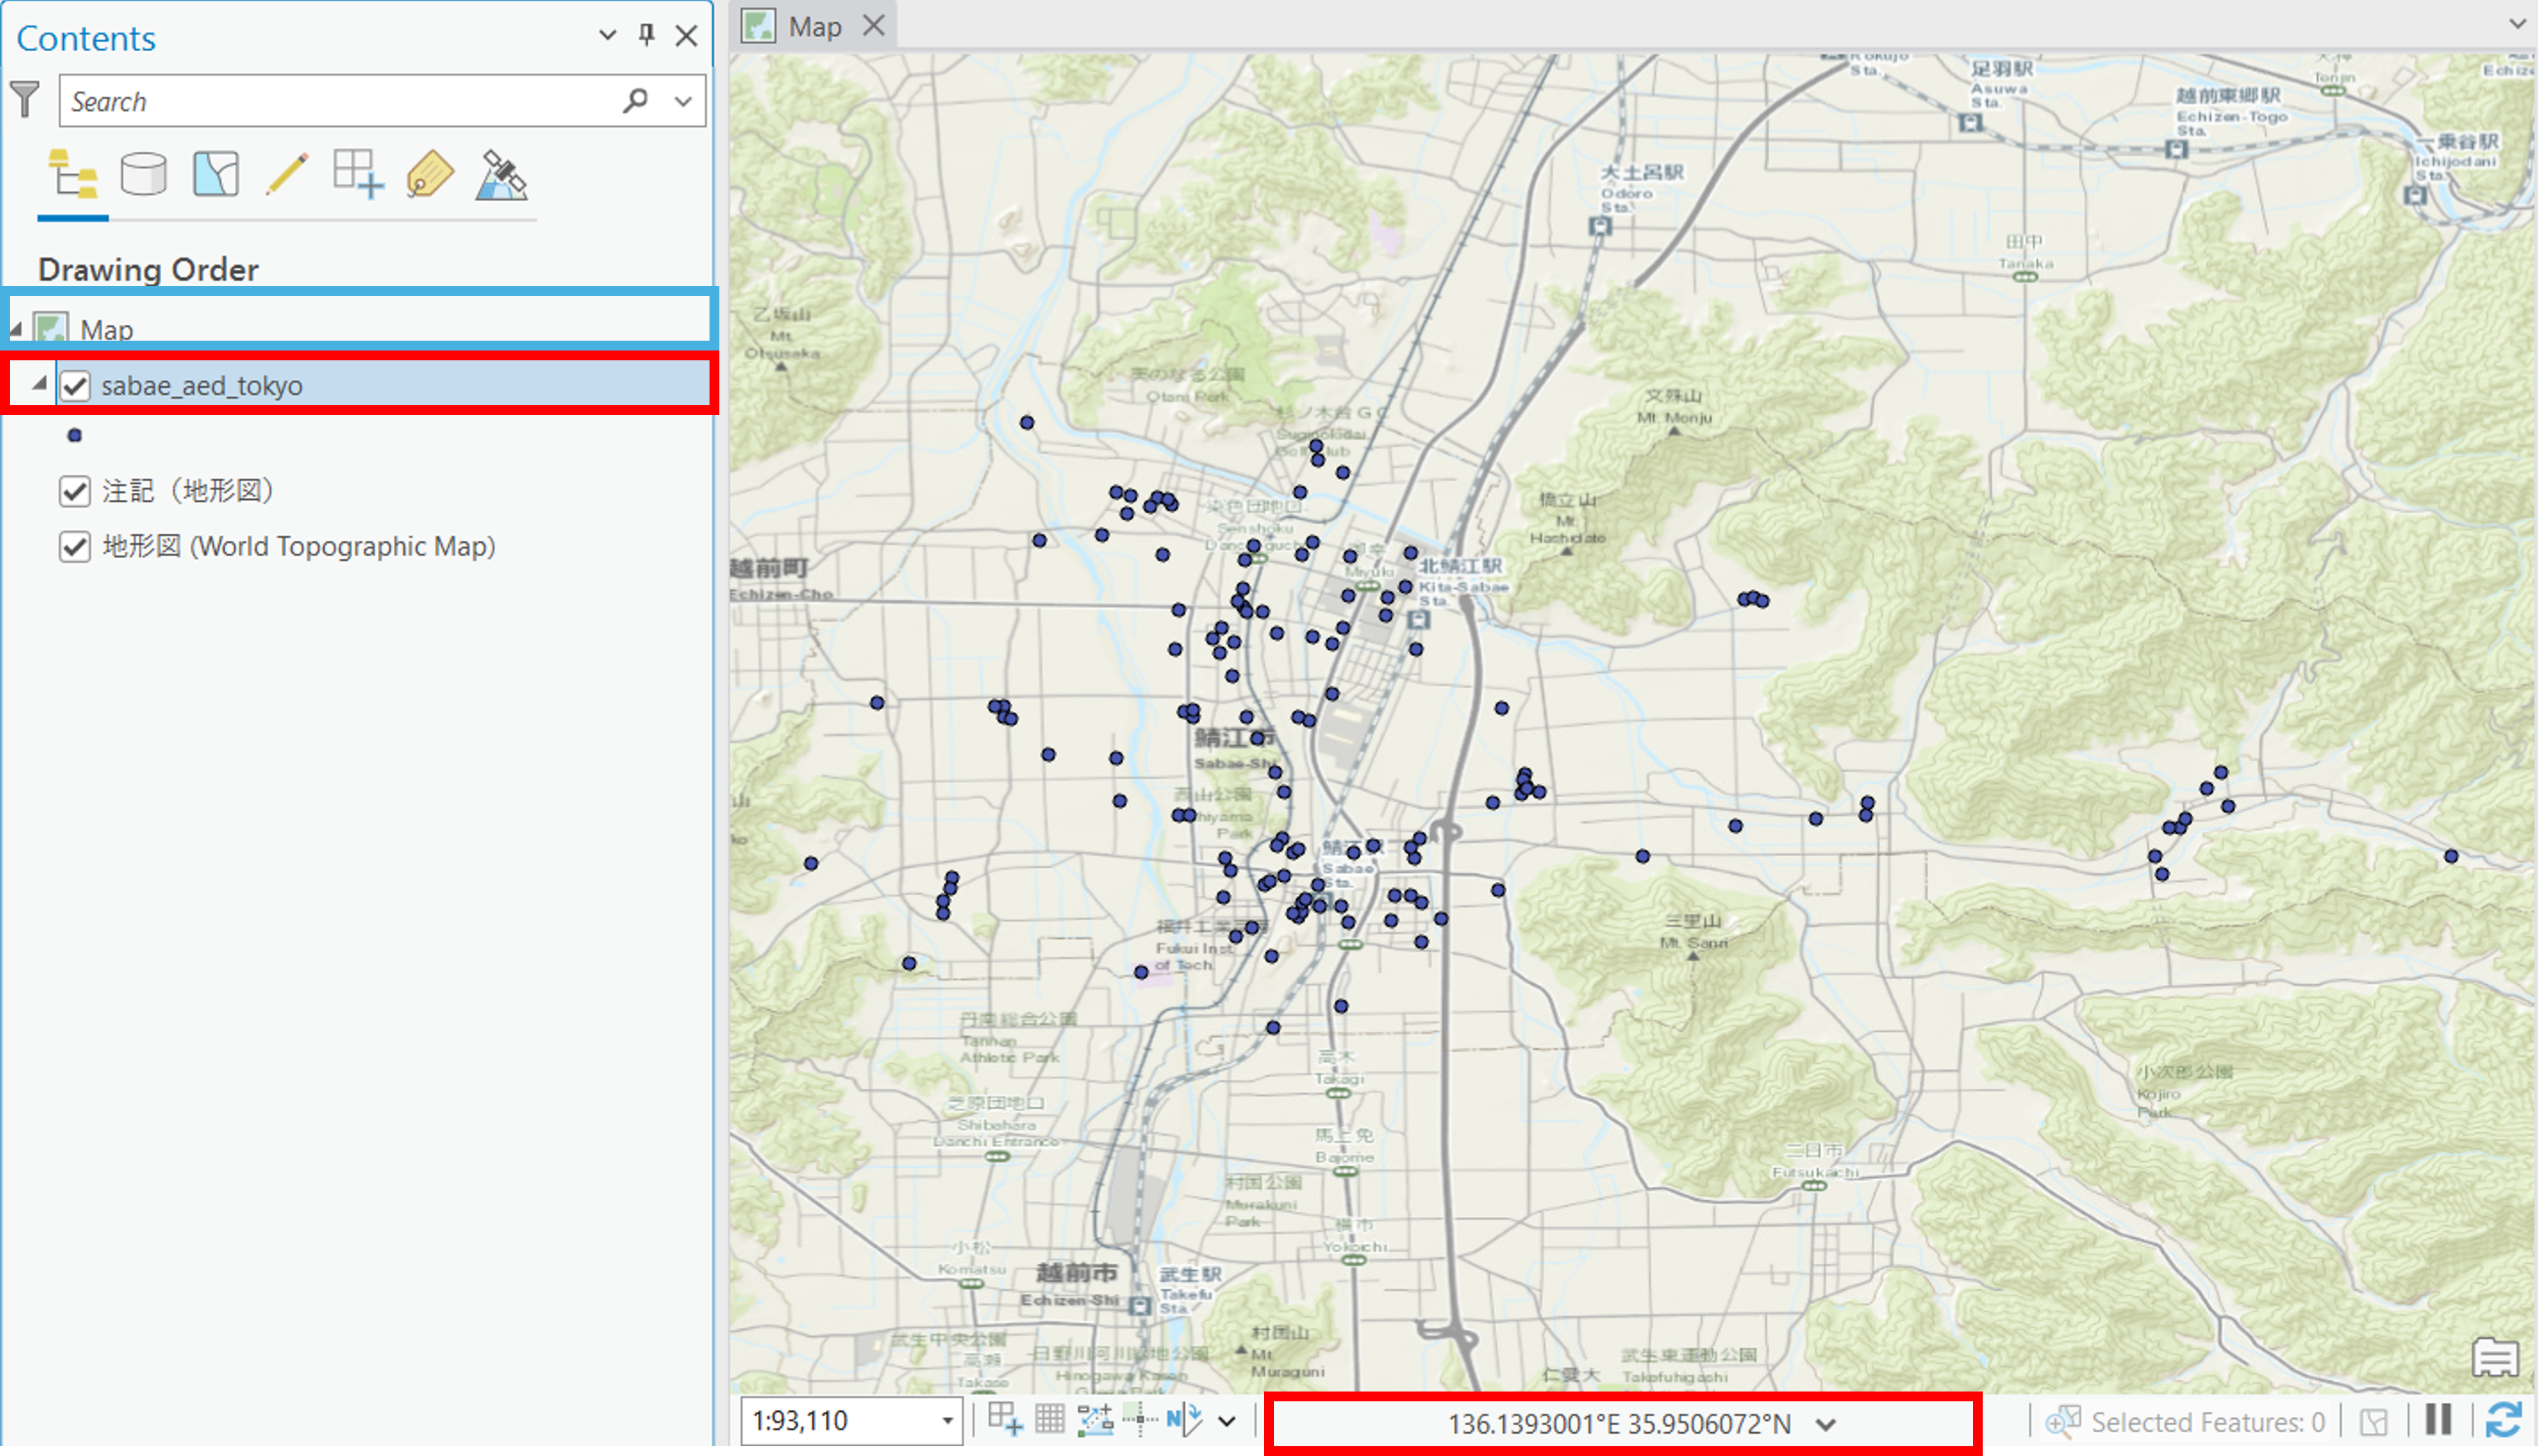Screen dimensions: 2538x1456
Task: Open coordinate display units dropdown arrow
Action: pos(1826,1424)
